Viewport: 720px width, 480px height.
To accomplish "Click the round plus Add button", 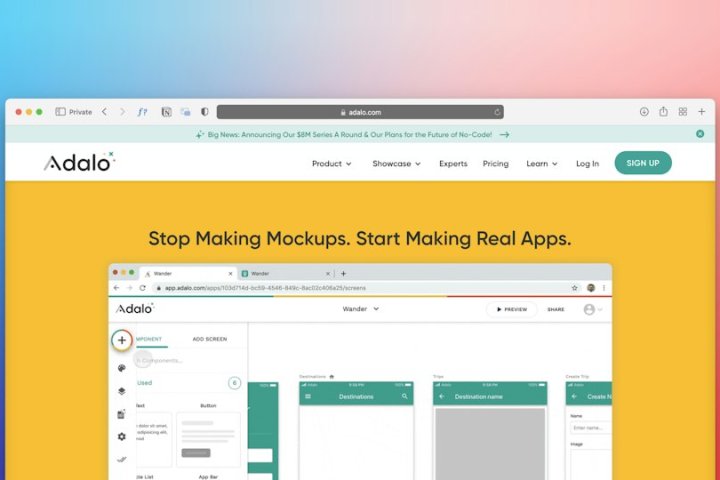I will click(122, 340).
